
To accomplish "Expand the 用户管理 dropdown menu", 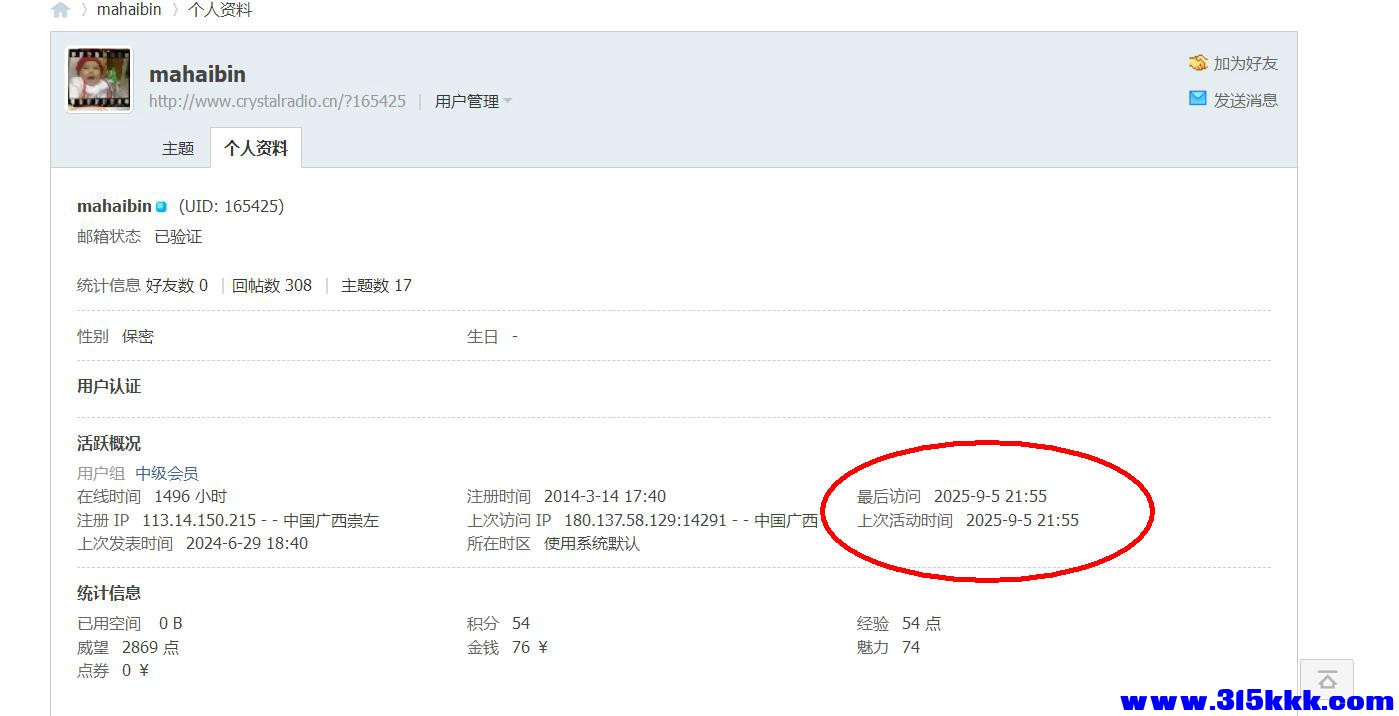I will coord(473,101).
